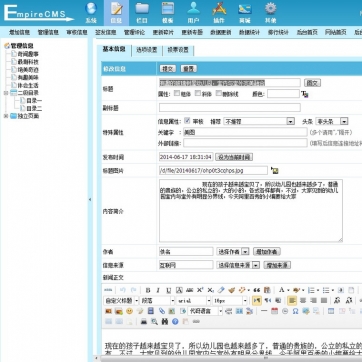Click the Italic I icon in editor
The height and width of the screenshot is (362, 362).
158,290
